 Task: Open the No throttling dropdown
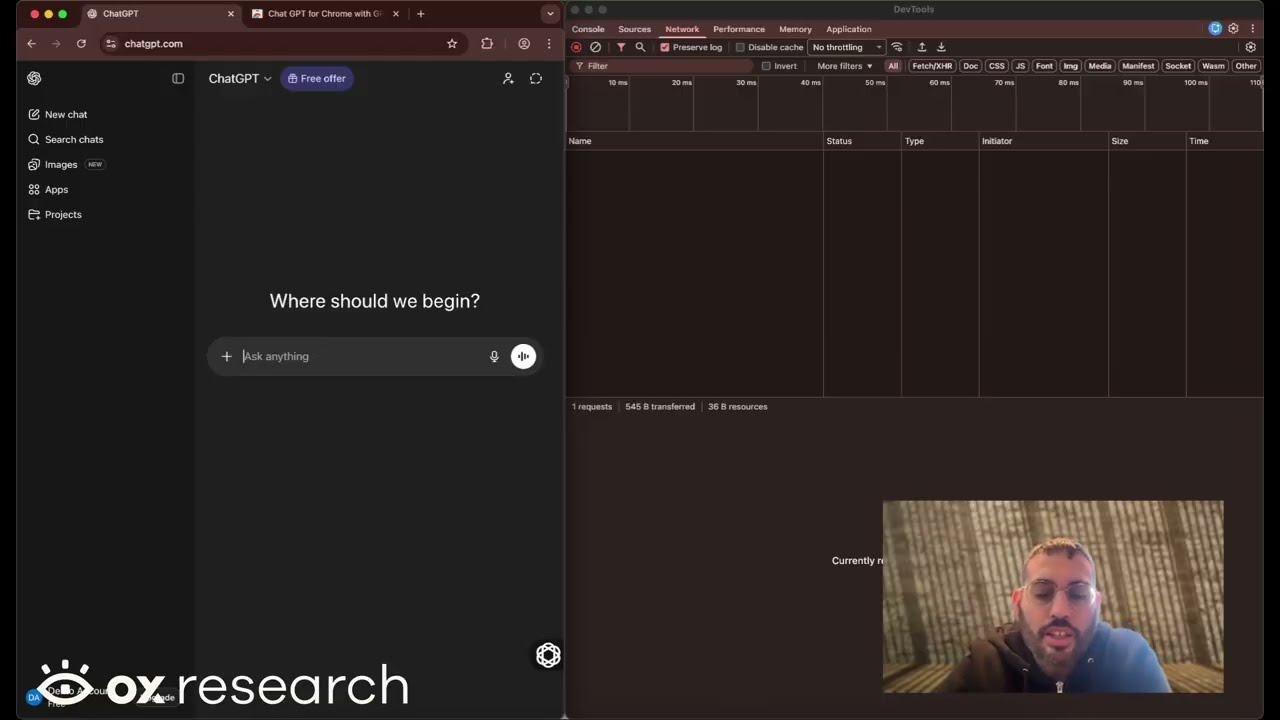[846, 47]
